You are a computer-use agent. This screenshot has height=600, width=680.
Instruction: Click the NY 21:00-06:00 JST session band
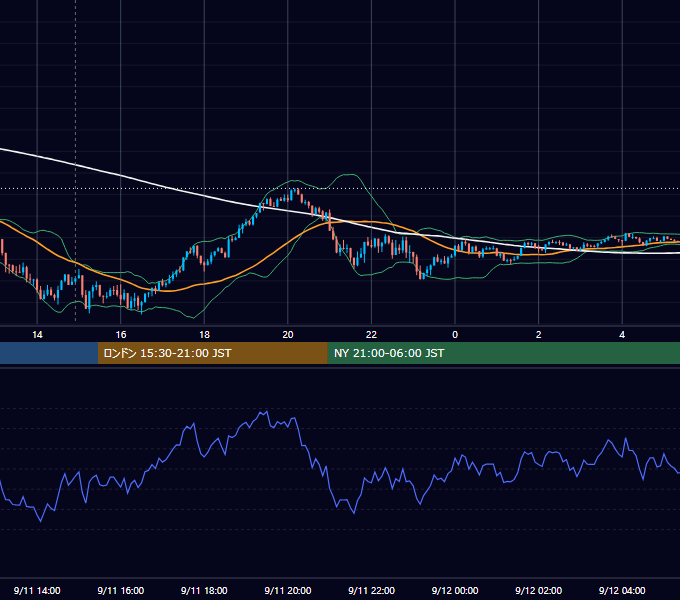(503, 353)
